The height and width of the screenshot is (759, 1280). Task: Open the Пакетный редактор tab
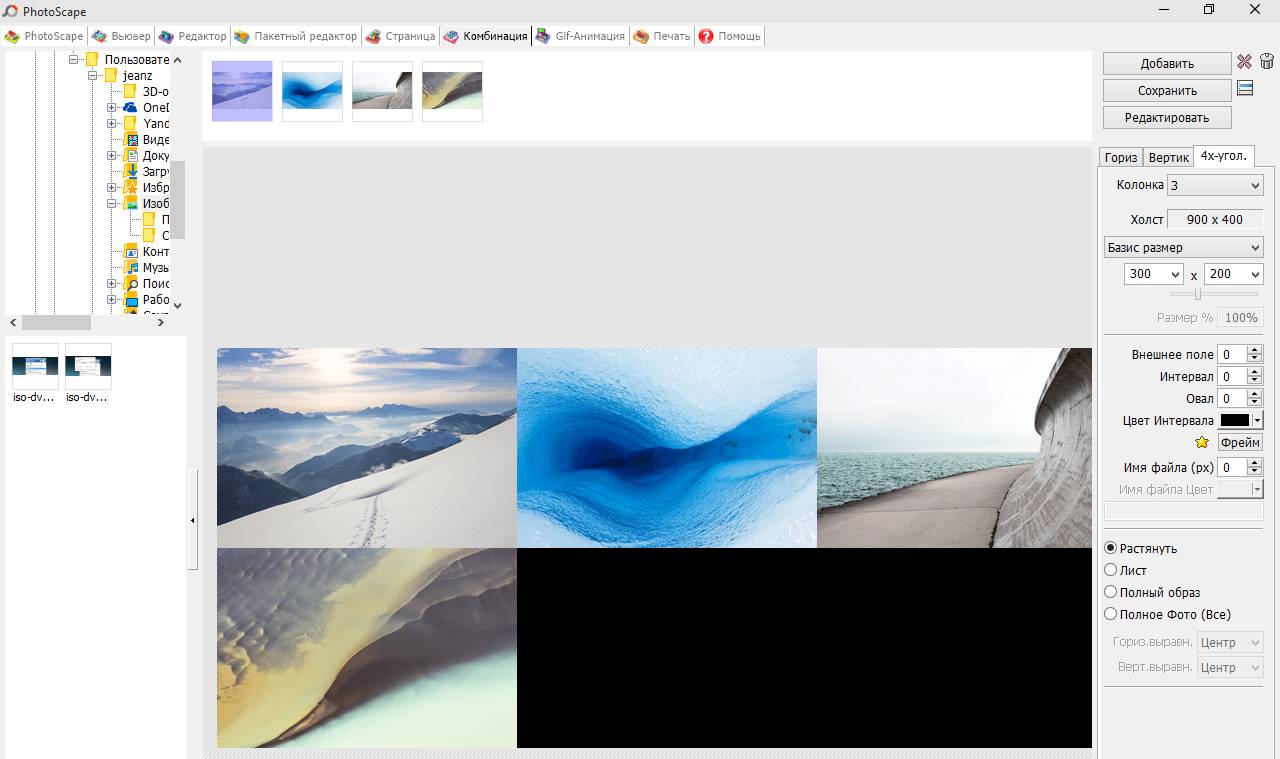(295, 36)
